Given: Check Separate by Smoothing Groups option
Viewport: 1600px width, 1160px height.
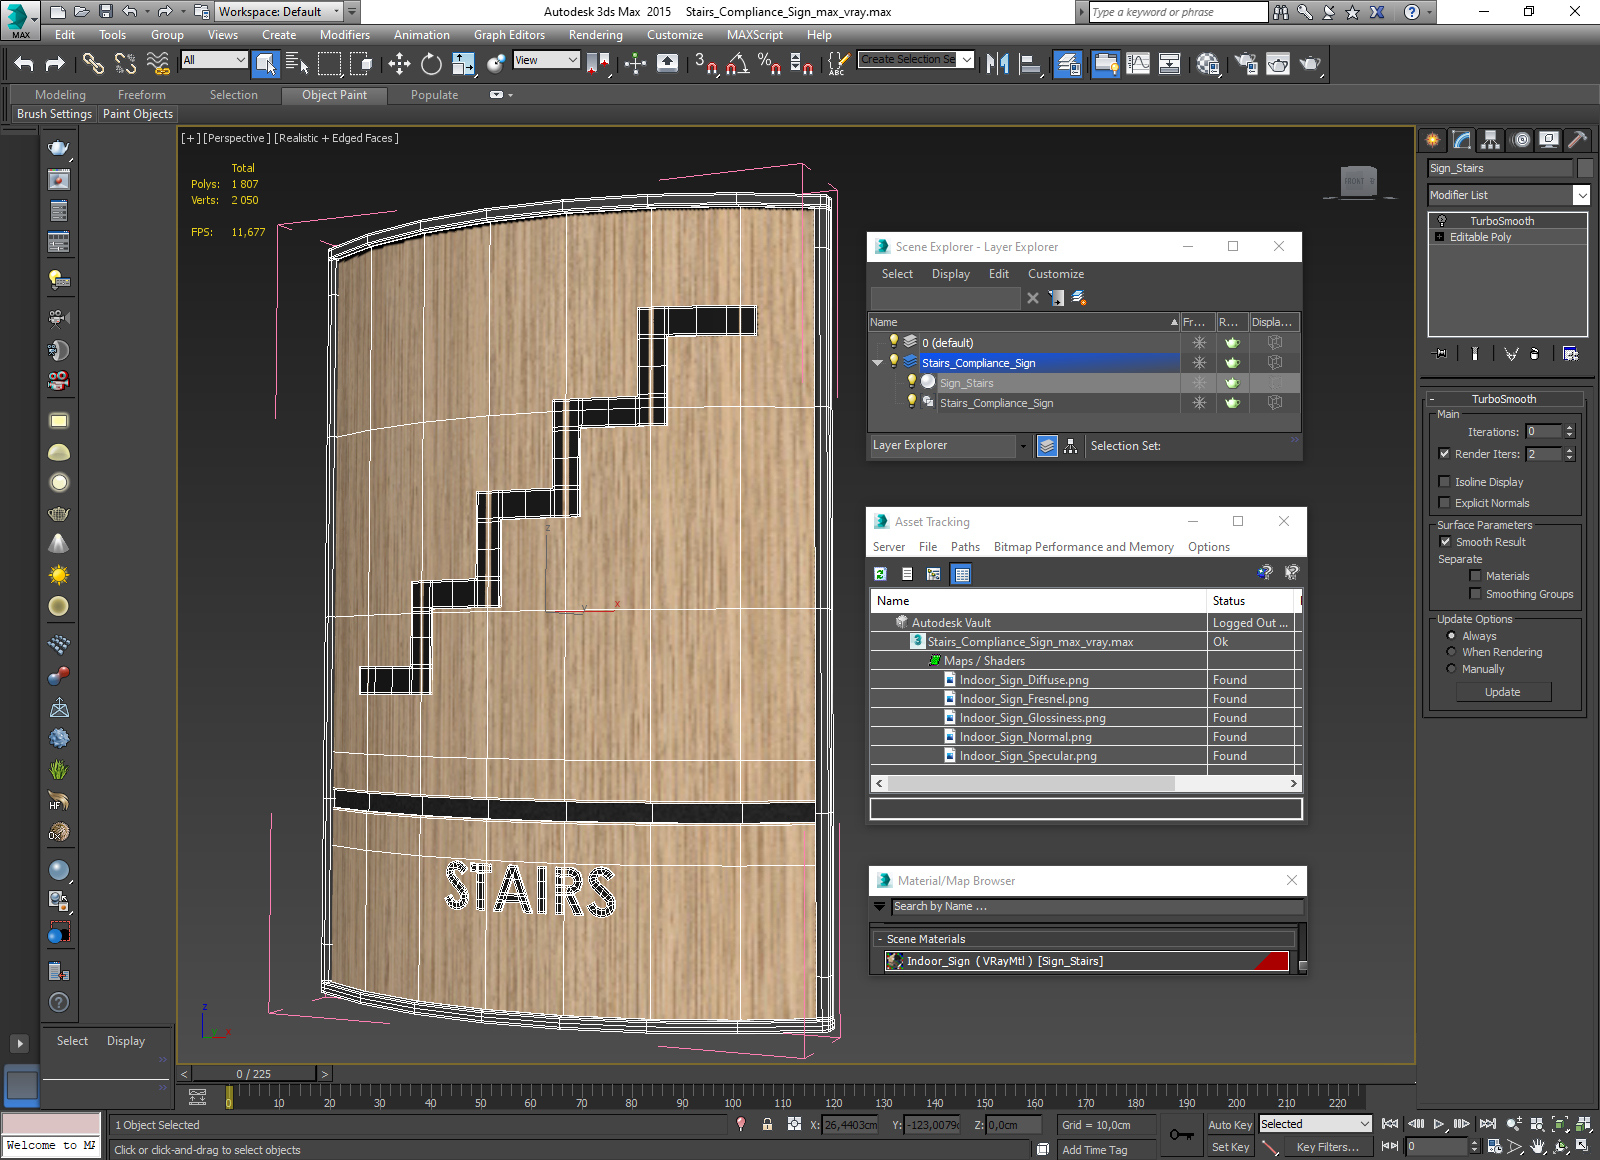Looking at the screenshot, I should point(1475,593).
